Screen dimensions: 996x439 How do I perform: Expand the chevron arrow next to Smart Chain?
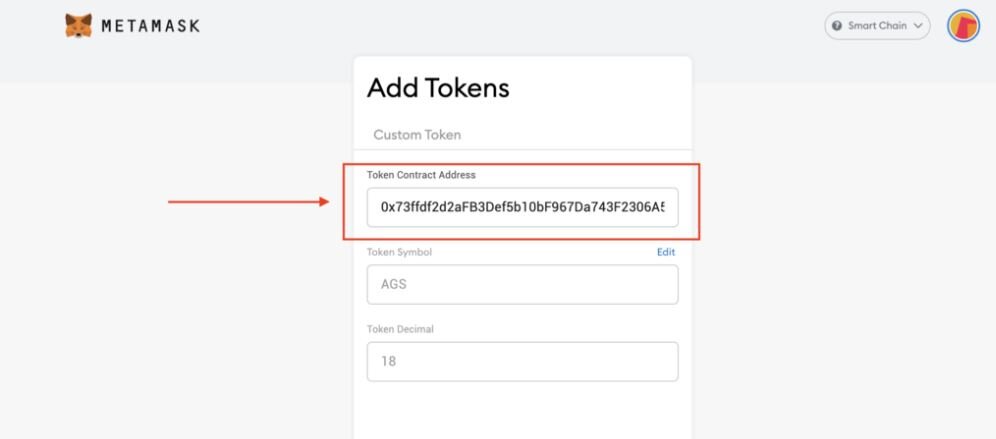917,26
